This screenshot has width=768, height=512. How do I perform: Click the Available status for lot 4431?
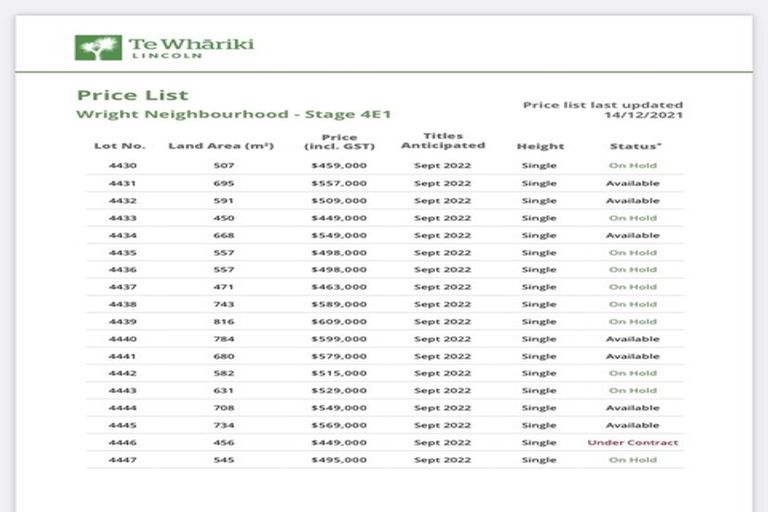(633, 184)
